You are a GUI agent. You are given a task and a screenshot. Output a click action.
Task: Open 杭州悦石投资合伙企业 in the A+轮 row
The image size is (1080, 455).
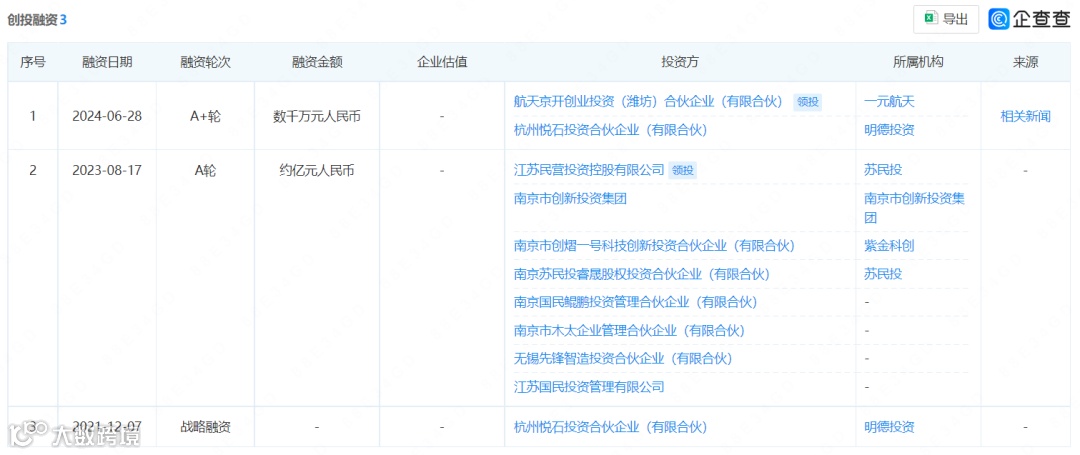click(x=610, y=129)
